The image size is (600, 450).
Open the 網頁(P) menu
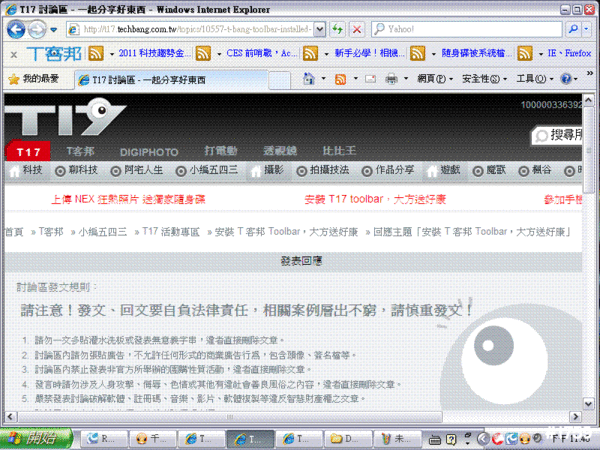[435, 79]
